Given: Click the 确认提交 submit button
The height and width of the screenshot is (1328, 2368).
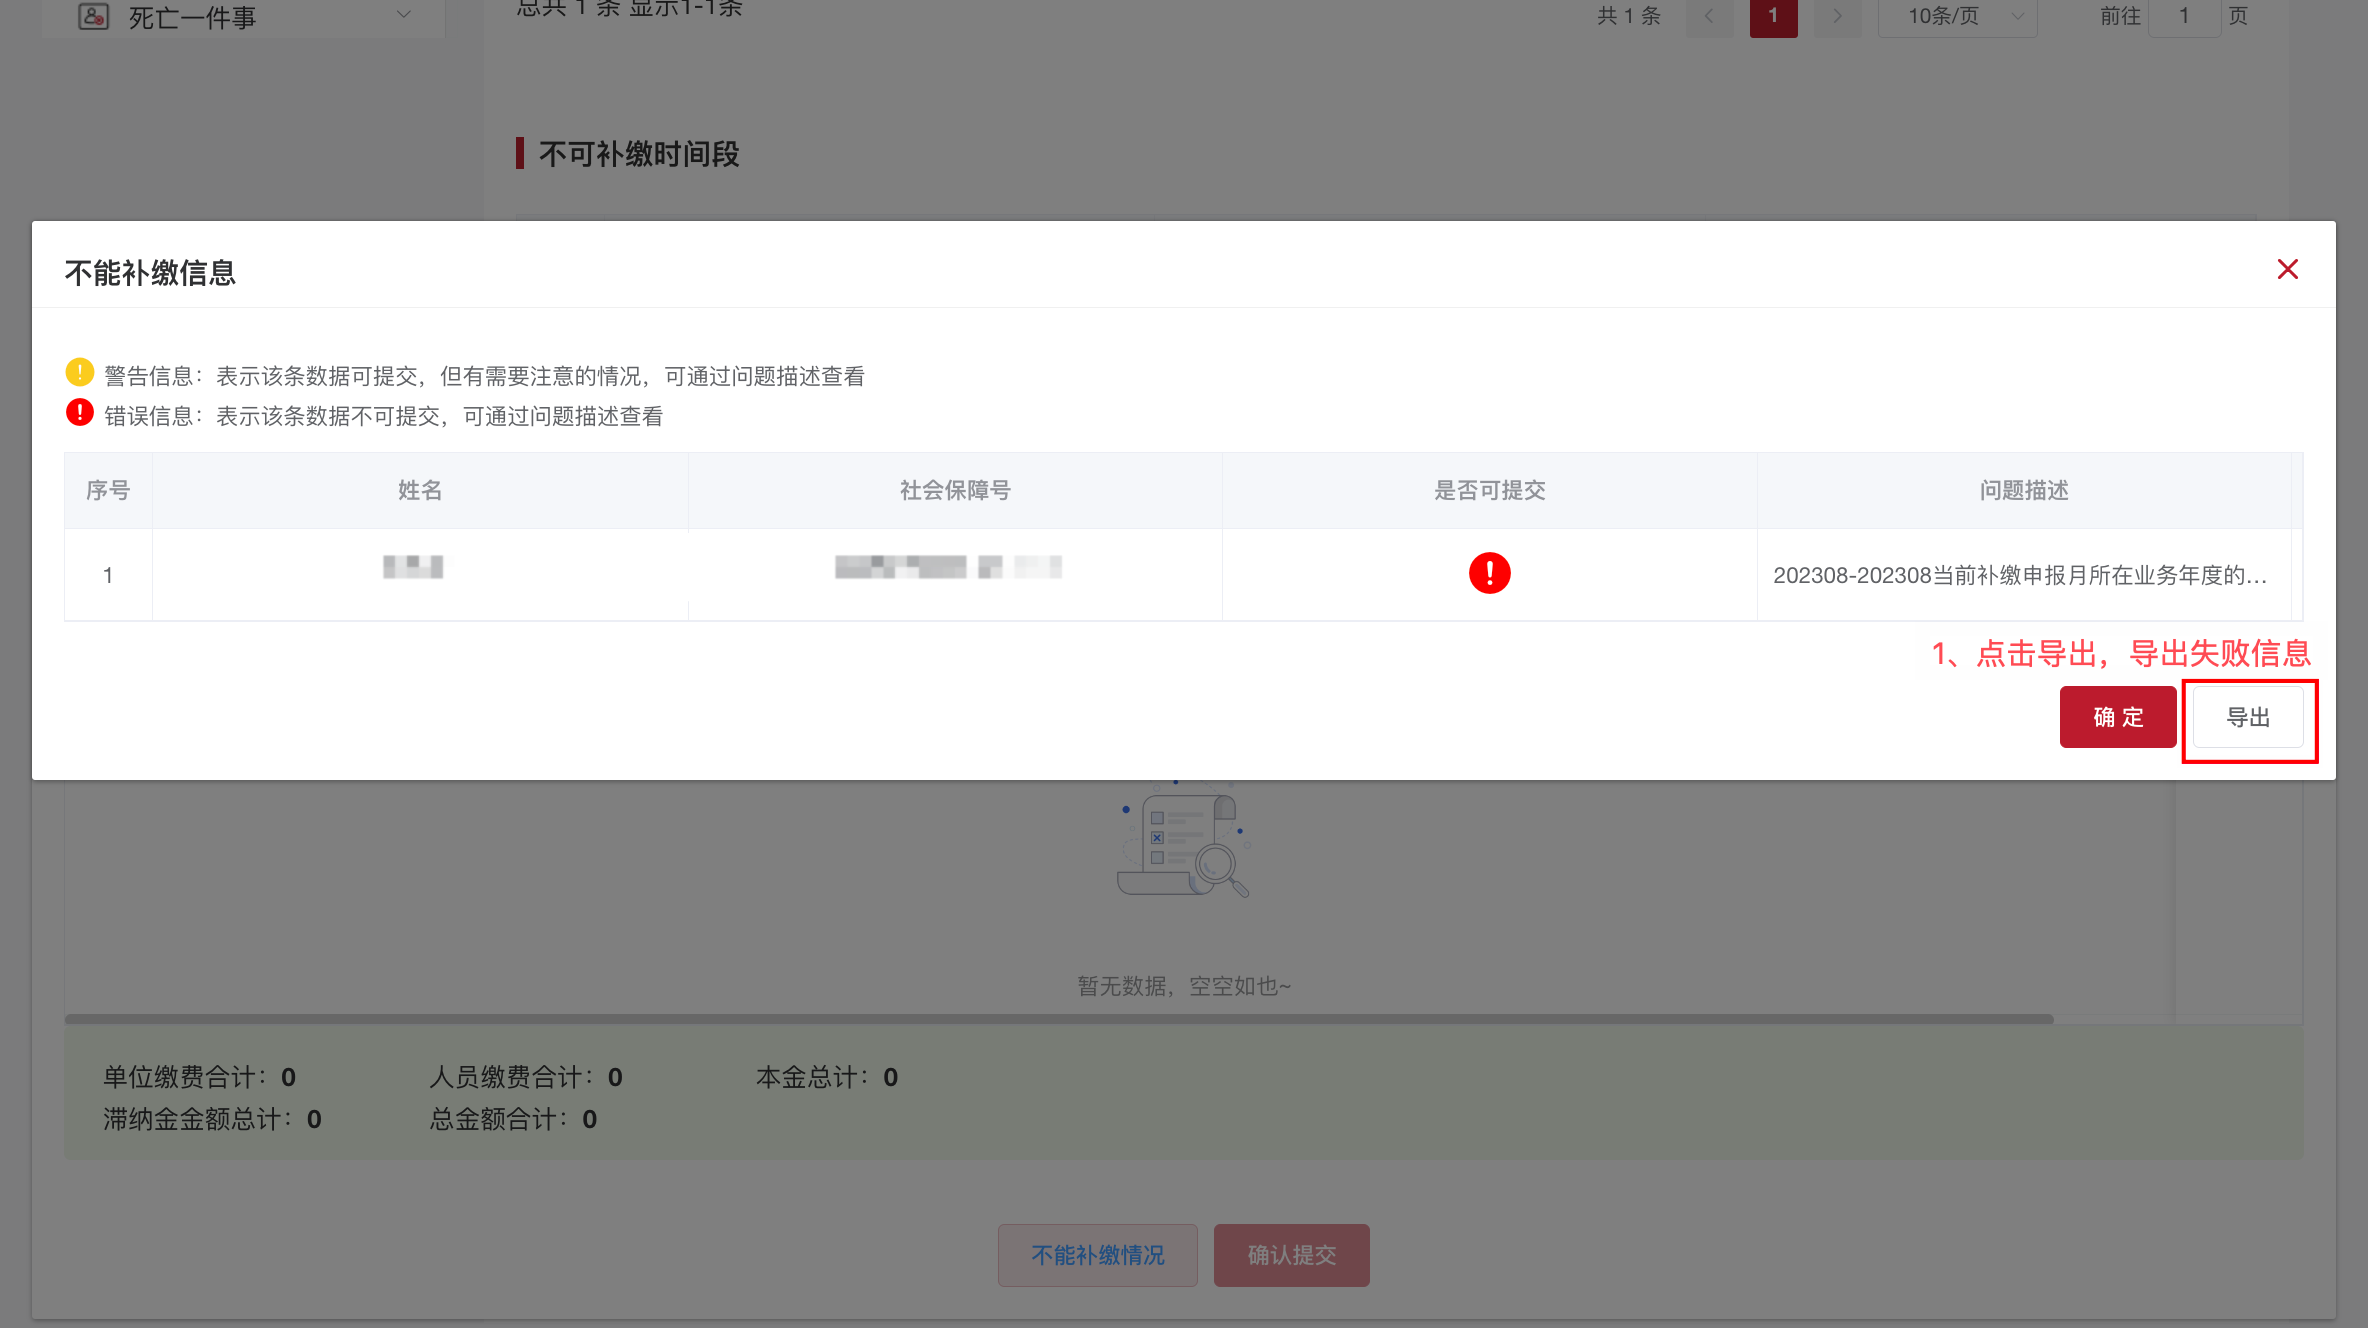Looking at the screenshot, I should pyautogui.click(x=1291, y=1255).
